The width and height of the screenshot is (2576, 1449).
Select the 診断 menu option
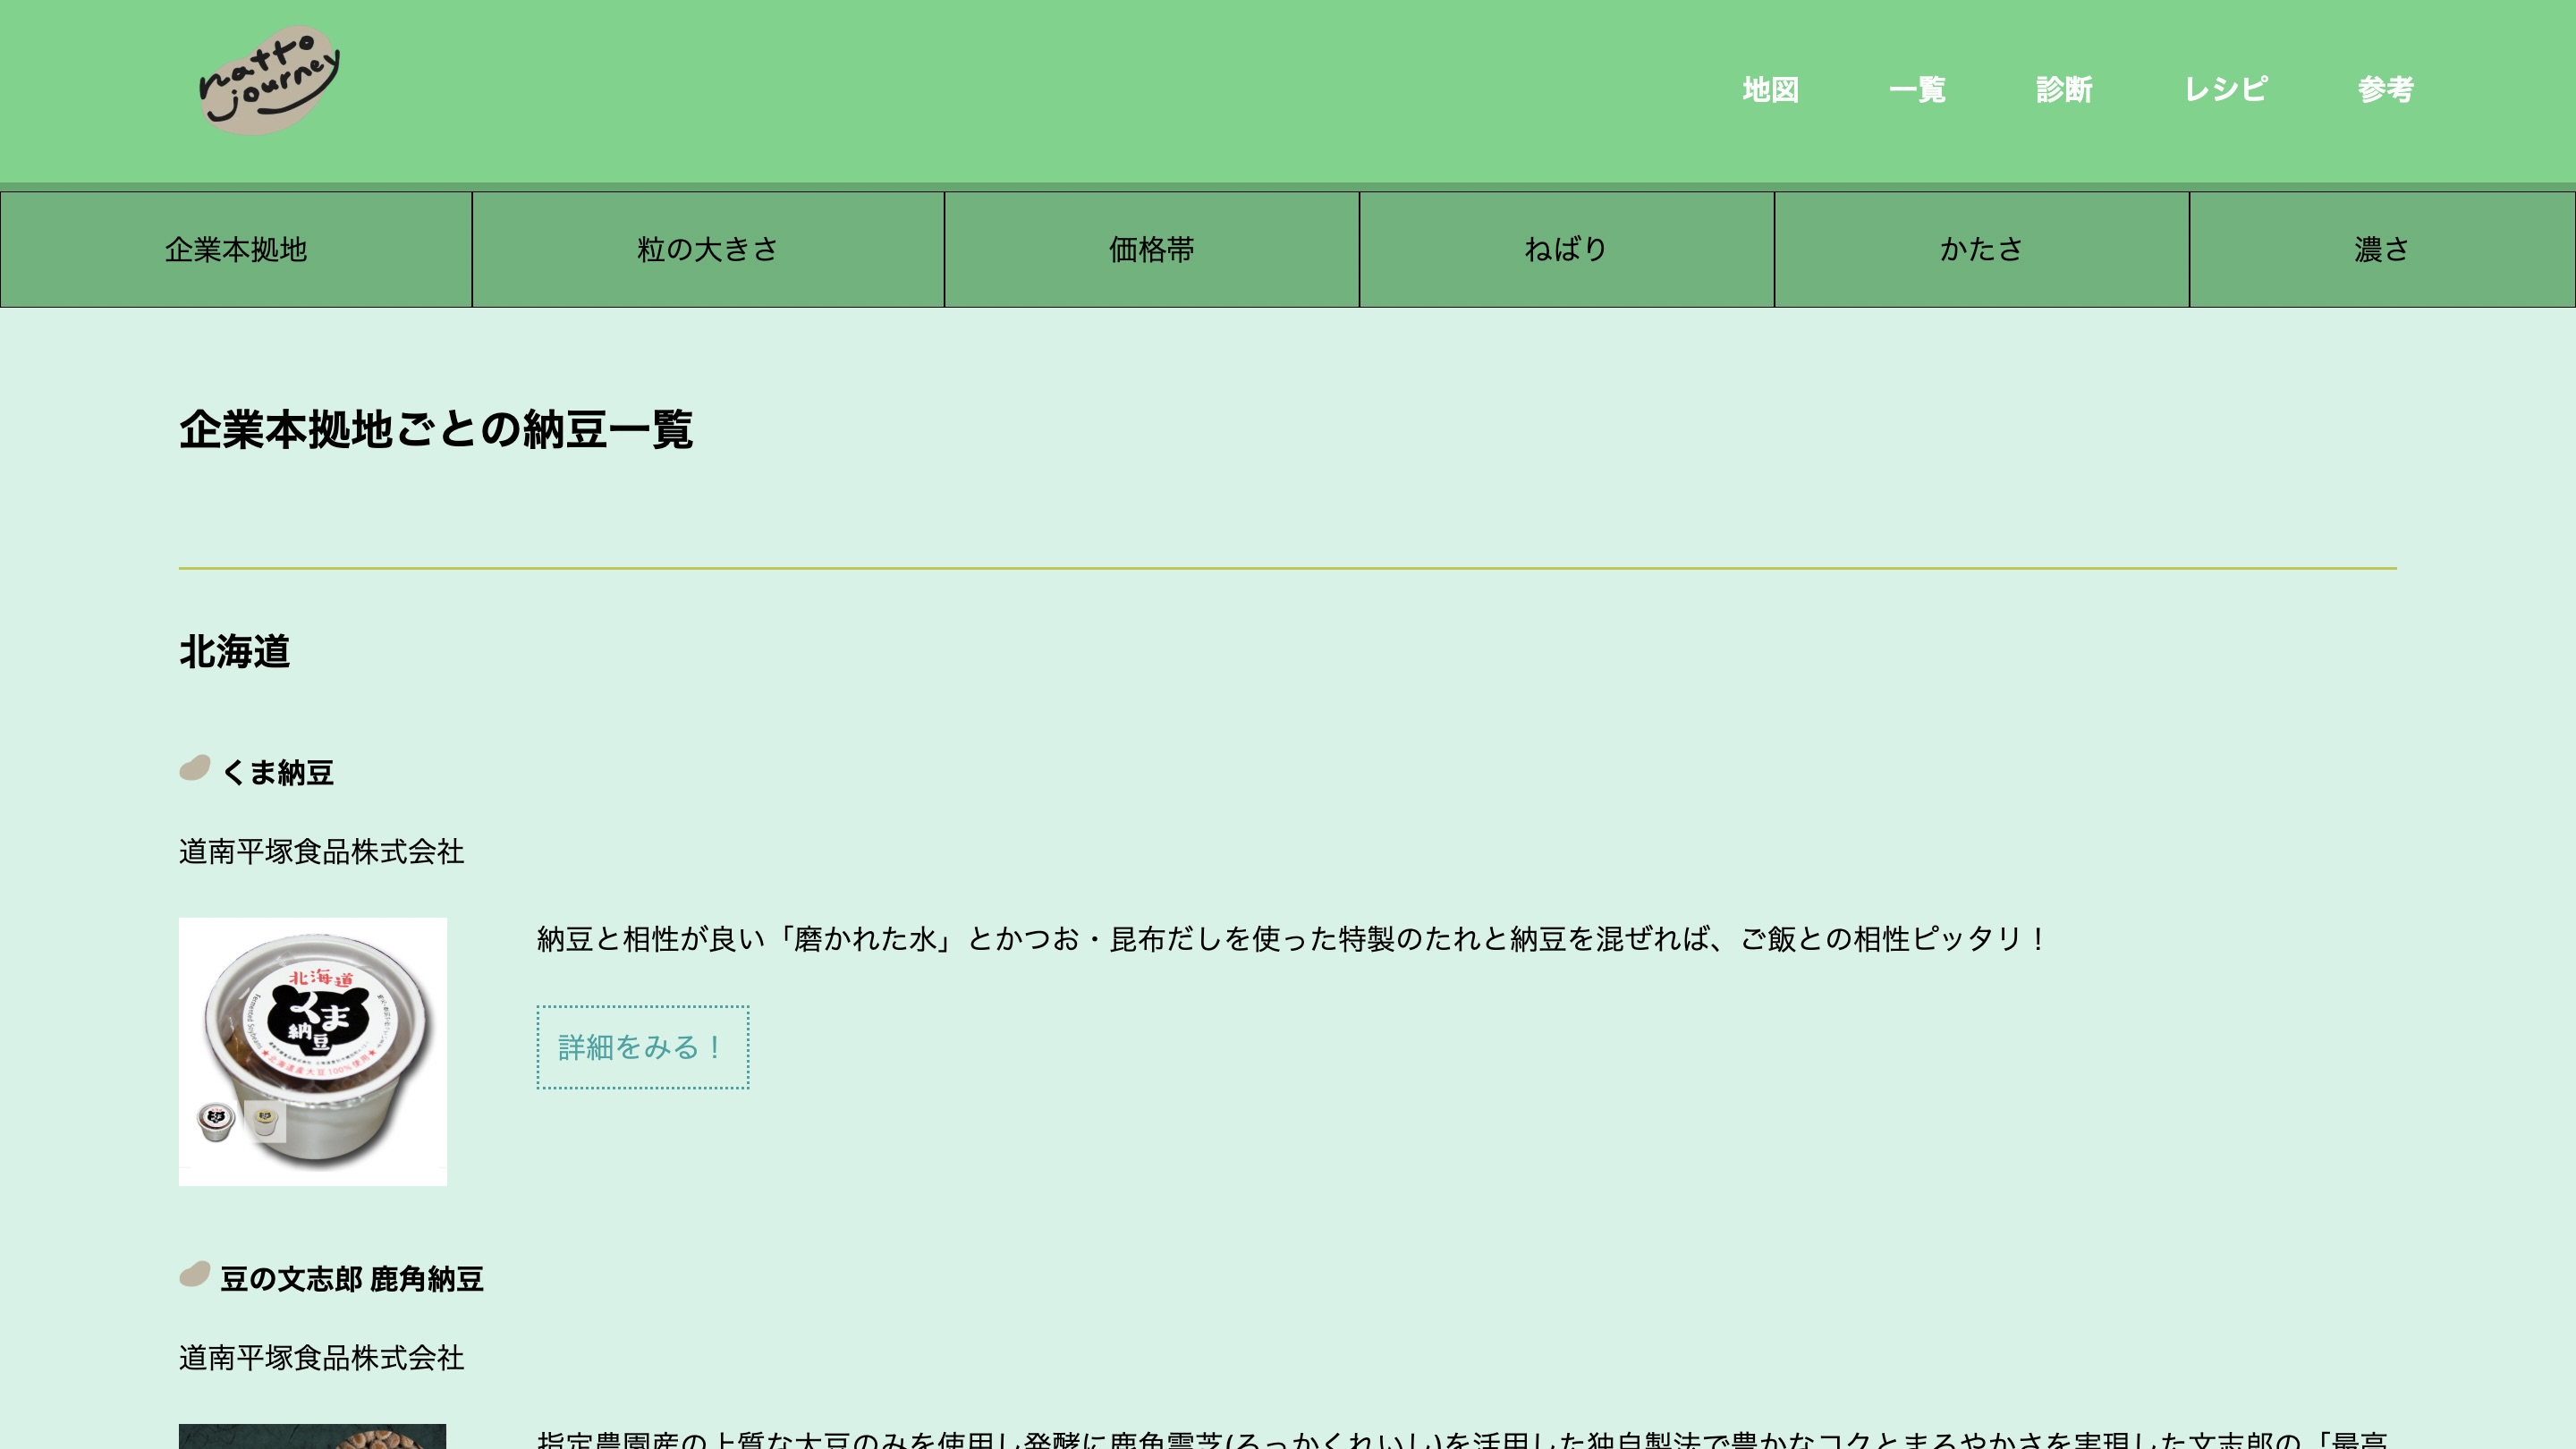(2064, 90)
